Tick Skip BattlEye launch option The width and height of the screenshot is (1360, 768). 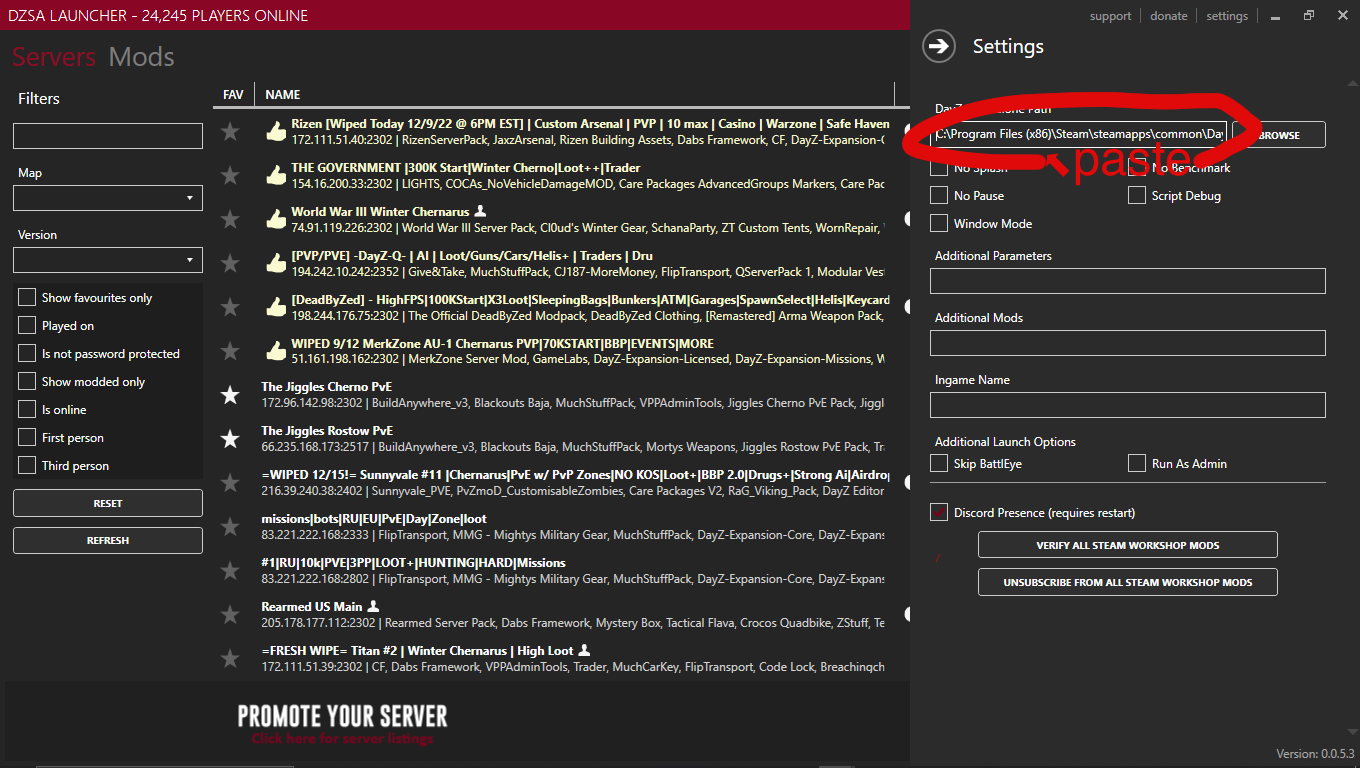coord(939,463)
